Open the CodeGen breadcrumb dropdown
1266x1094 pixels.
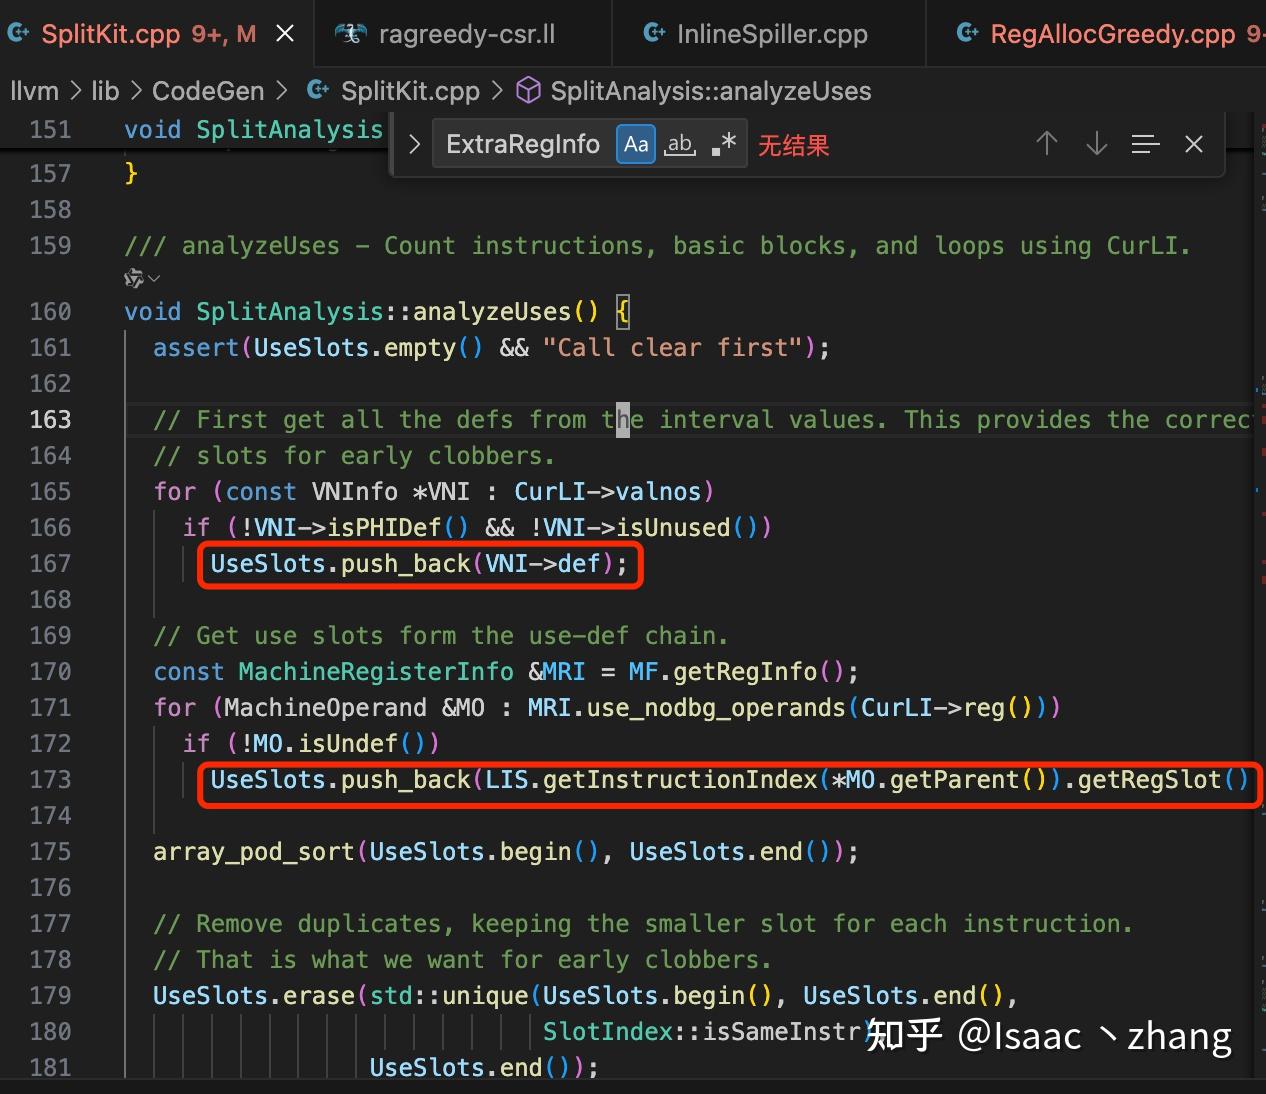(x=208, y=90)
